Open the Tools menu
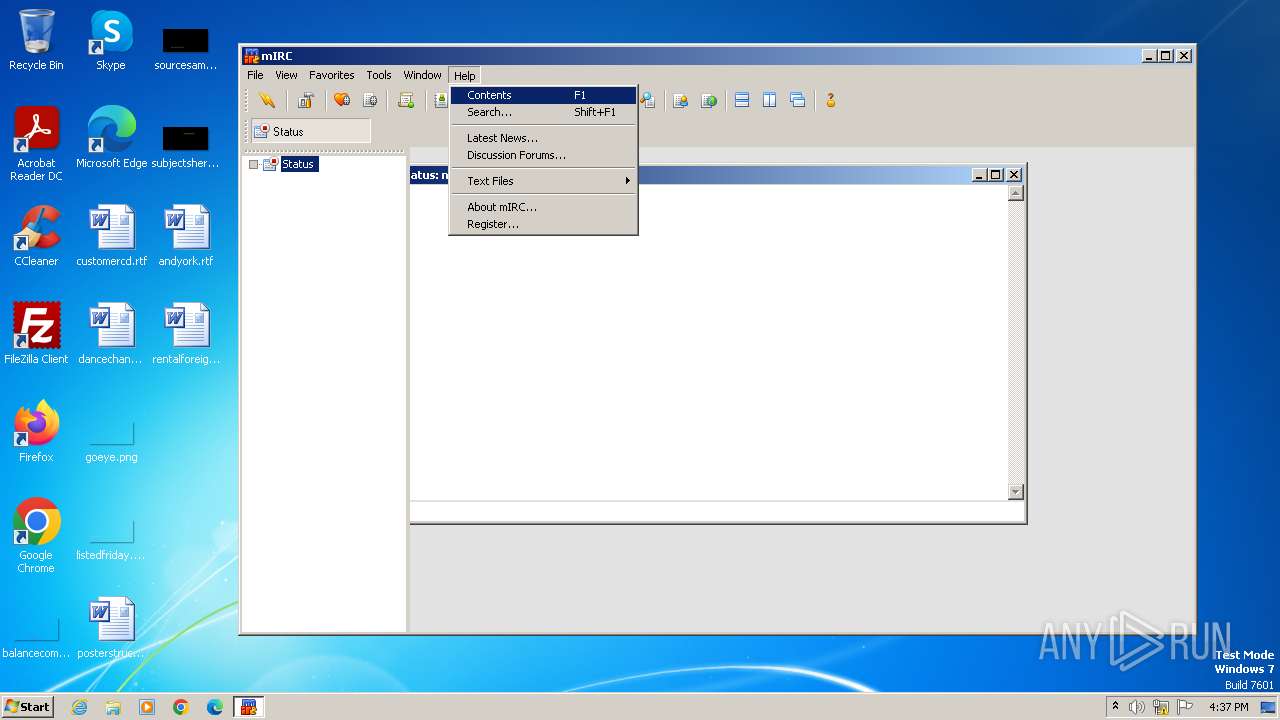This screenshot has width=1280, height=720. pos(379,75)
